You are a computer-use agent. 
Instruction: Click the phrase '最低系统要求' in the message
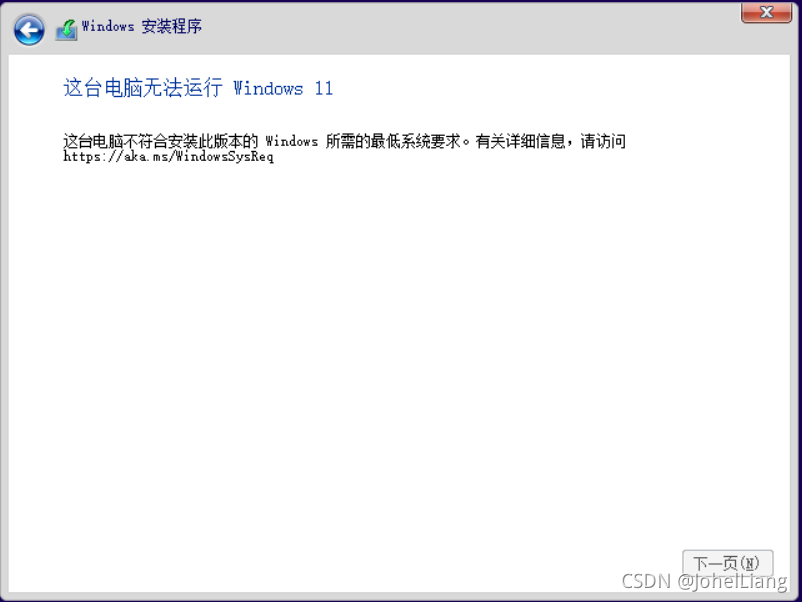(x=415, y=141)
